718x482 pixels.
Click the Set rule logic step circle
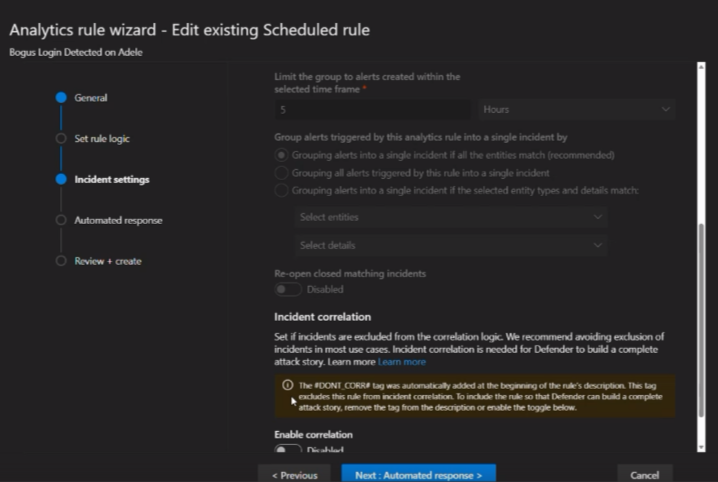click(x=61, y=138)
